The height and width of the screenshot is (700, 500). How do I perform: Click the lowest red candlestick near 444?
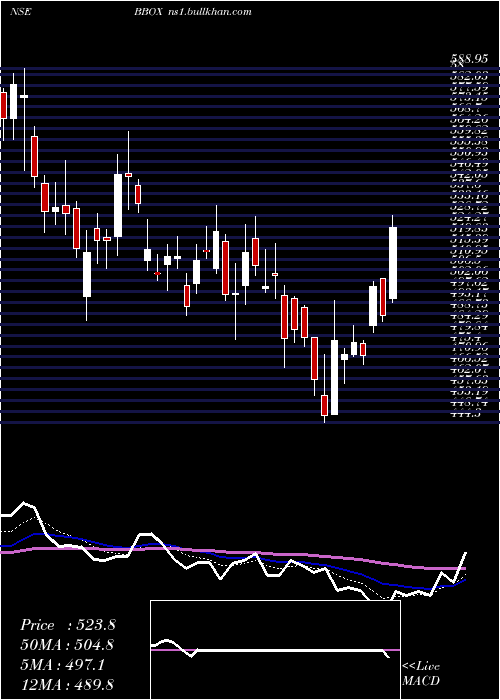(x=325, y=405)
